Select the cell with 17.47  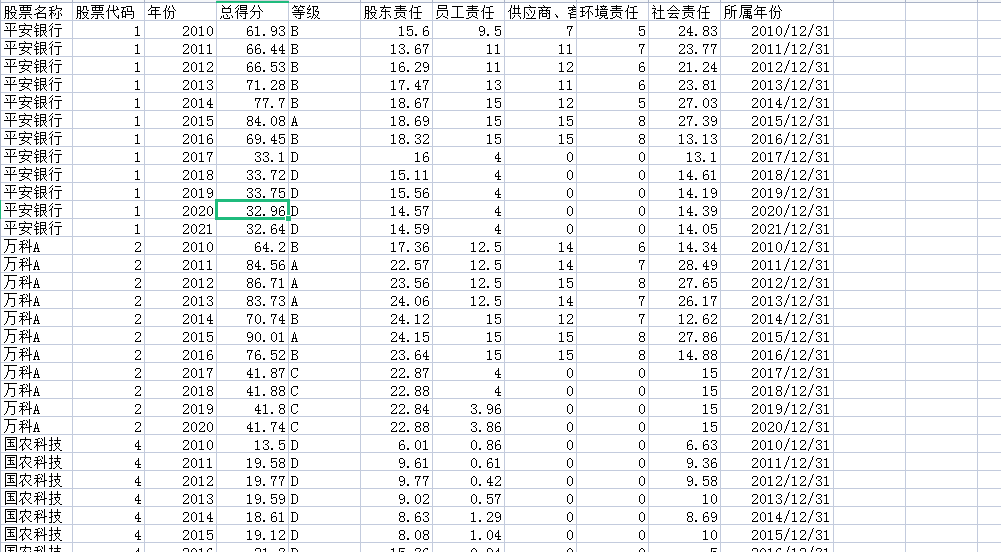tap(396, 84)
